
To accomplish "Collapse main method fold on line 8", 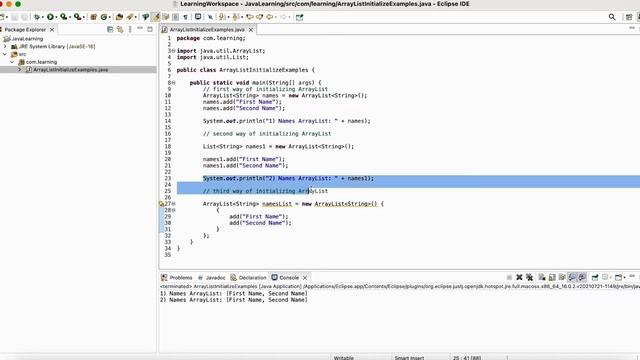I will [x=173, y=83].
